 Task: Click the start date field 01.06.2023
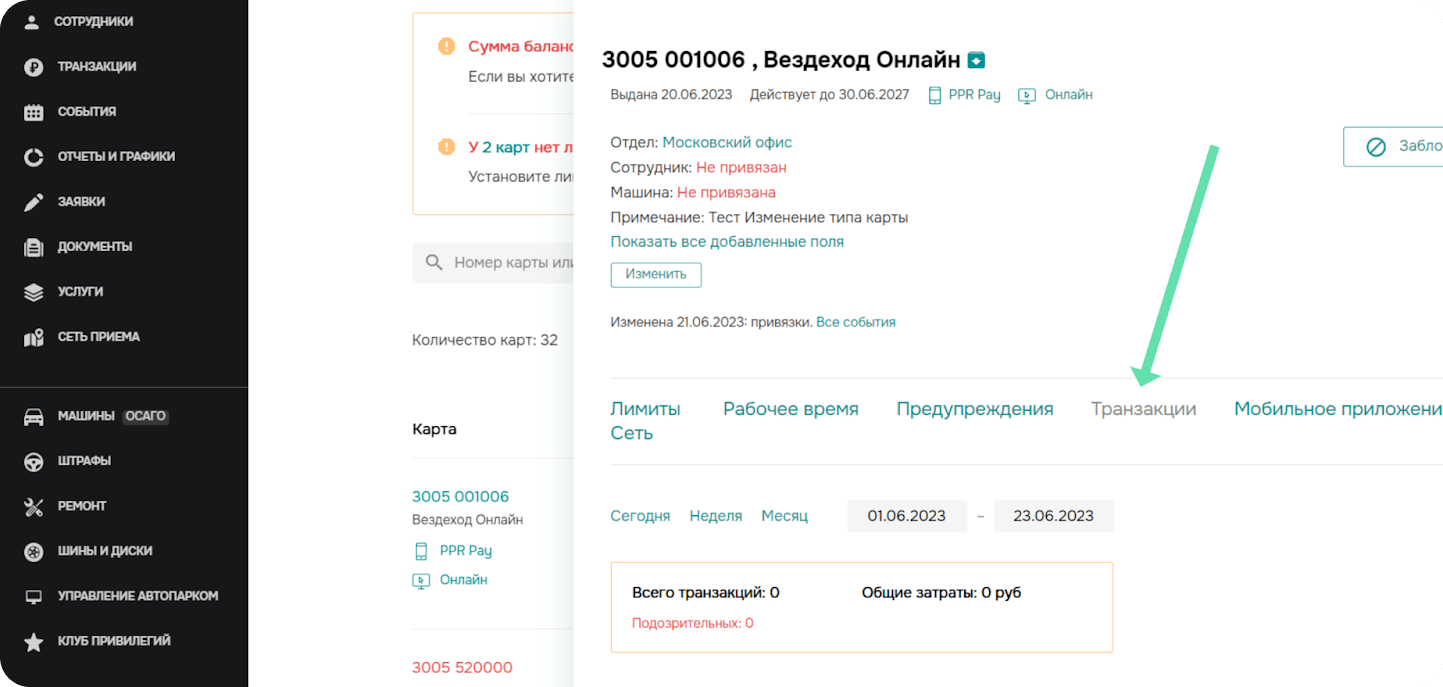click(x=906, y=516)
